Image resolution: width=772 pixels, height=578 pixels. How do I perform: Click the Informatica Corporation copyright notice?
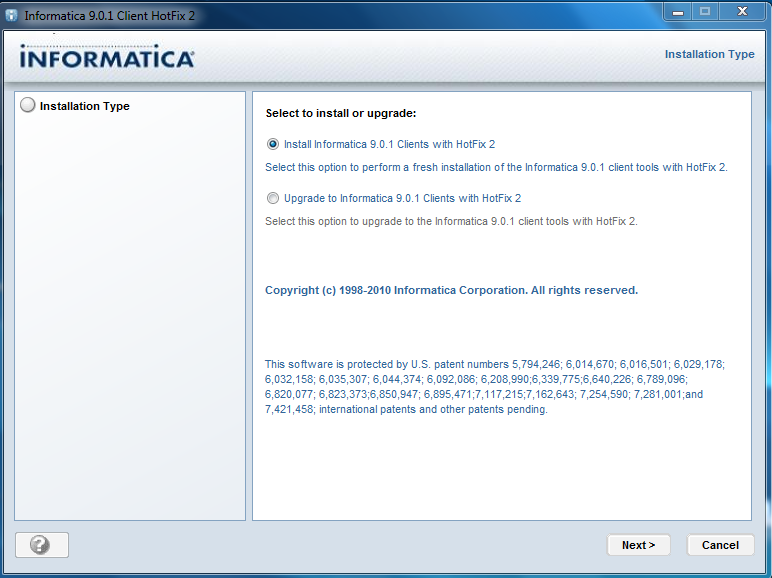click(451, 290)
